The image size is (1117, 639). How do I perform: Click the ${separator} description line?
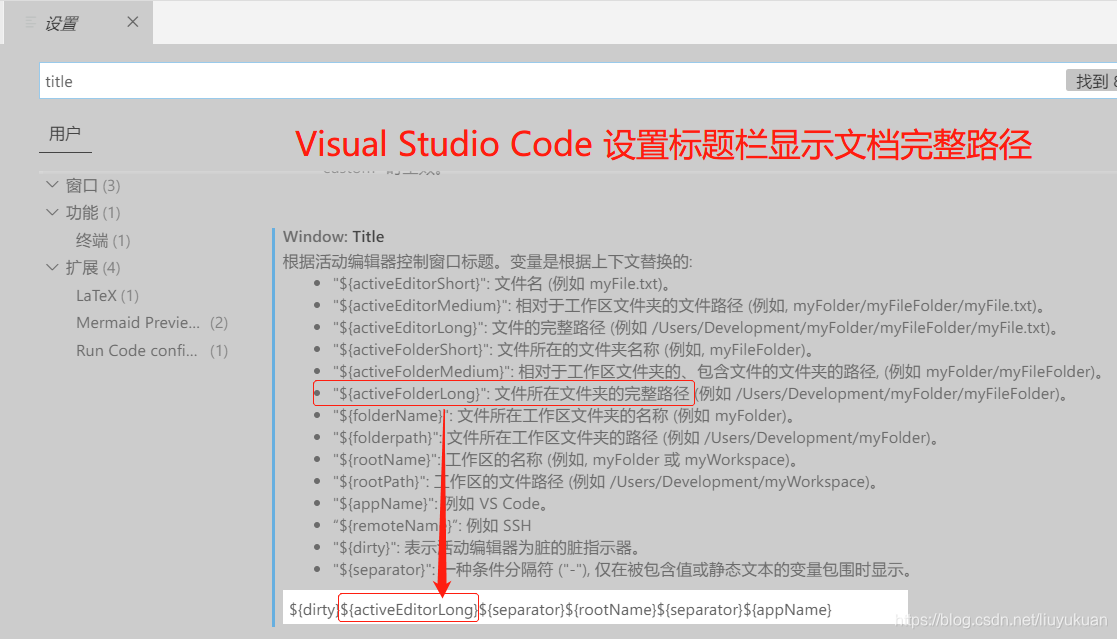[623, 571]
